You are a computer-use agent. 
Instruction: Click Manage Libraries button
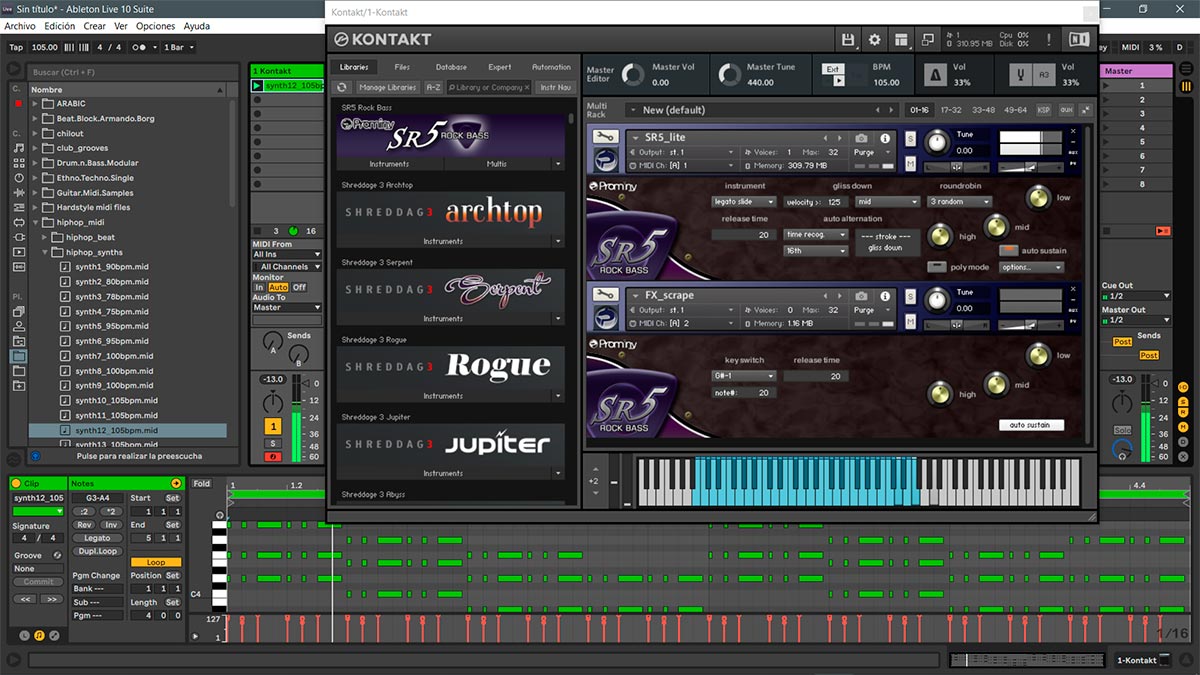(387, 88)
